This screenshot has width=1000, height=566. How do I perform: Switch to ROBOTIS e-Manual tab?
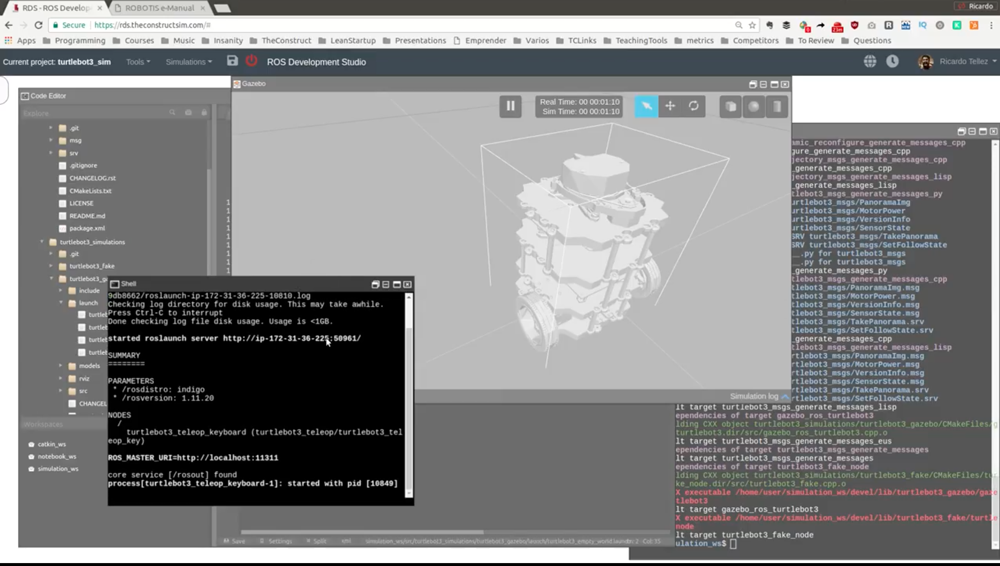point(159,8)
